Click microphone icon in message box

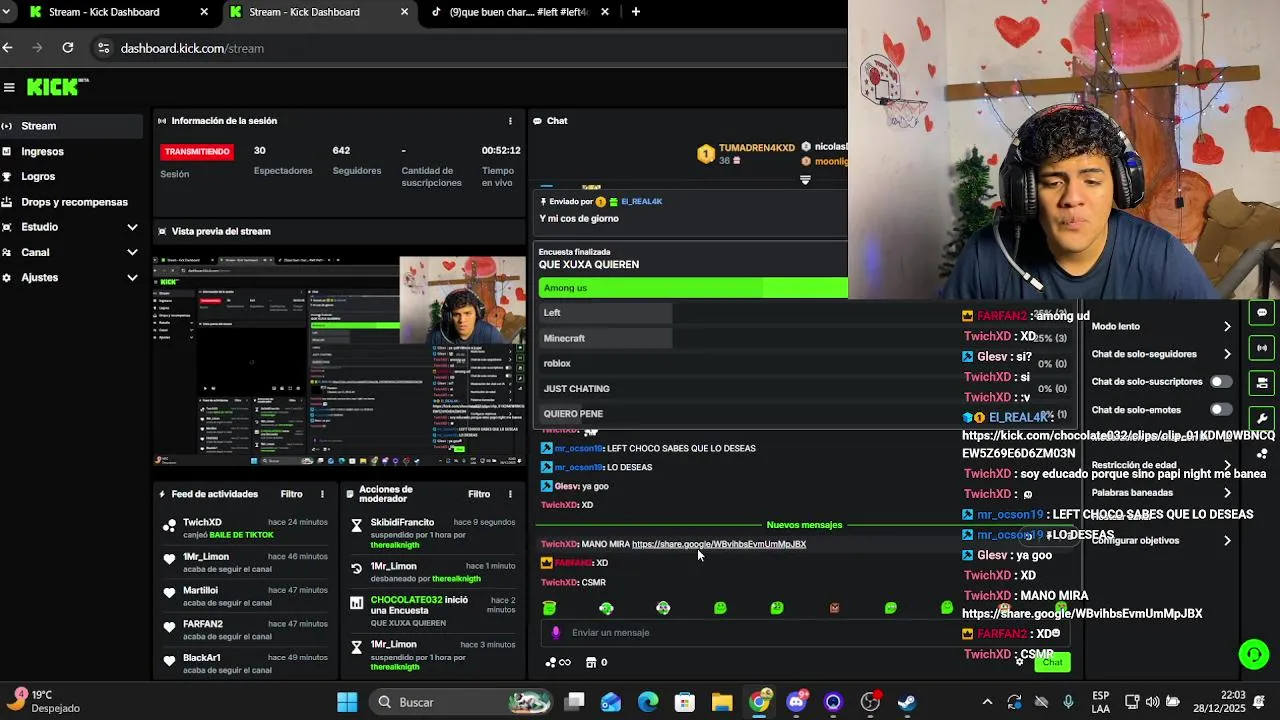(x=556, y=633)
